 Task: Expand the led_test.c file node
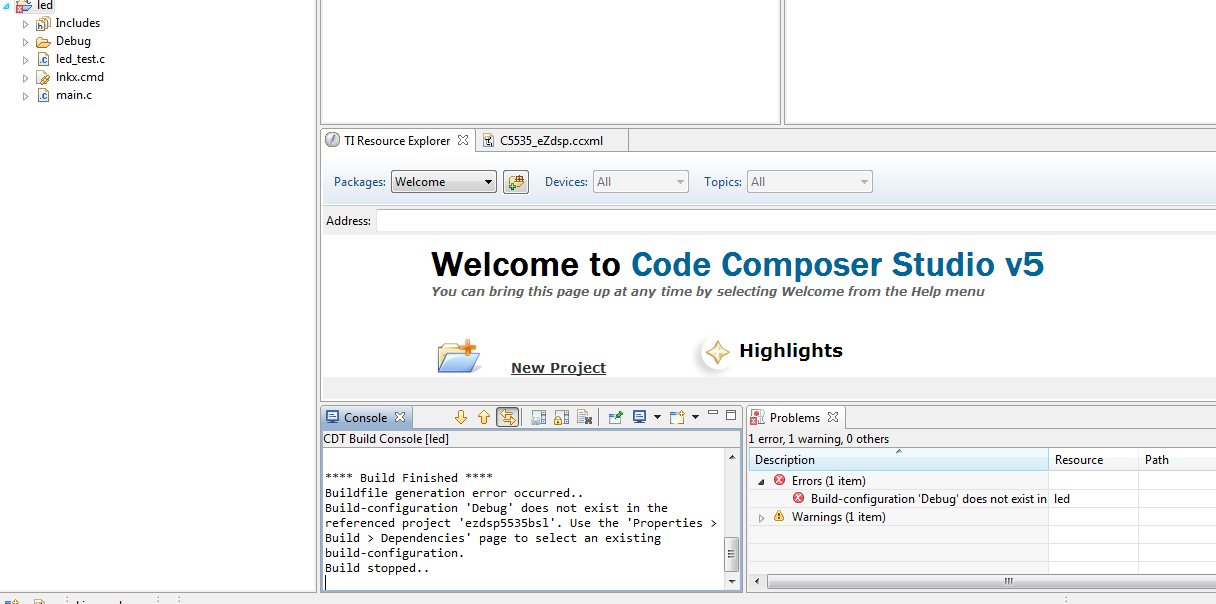click(x=26, y=59)
